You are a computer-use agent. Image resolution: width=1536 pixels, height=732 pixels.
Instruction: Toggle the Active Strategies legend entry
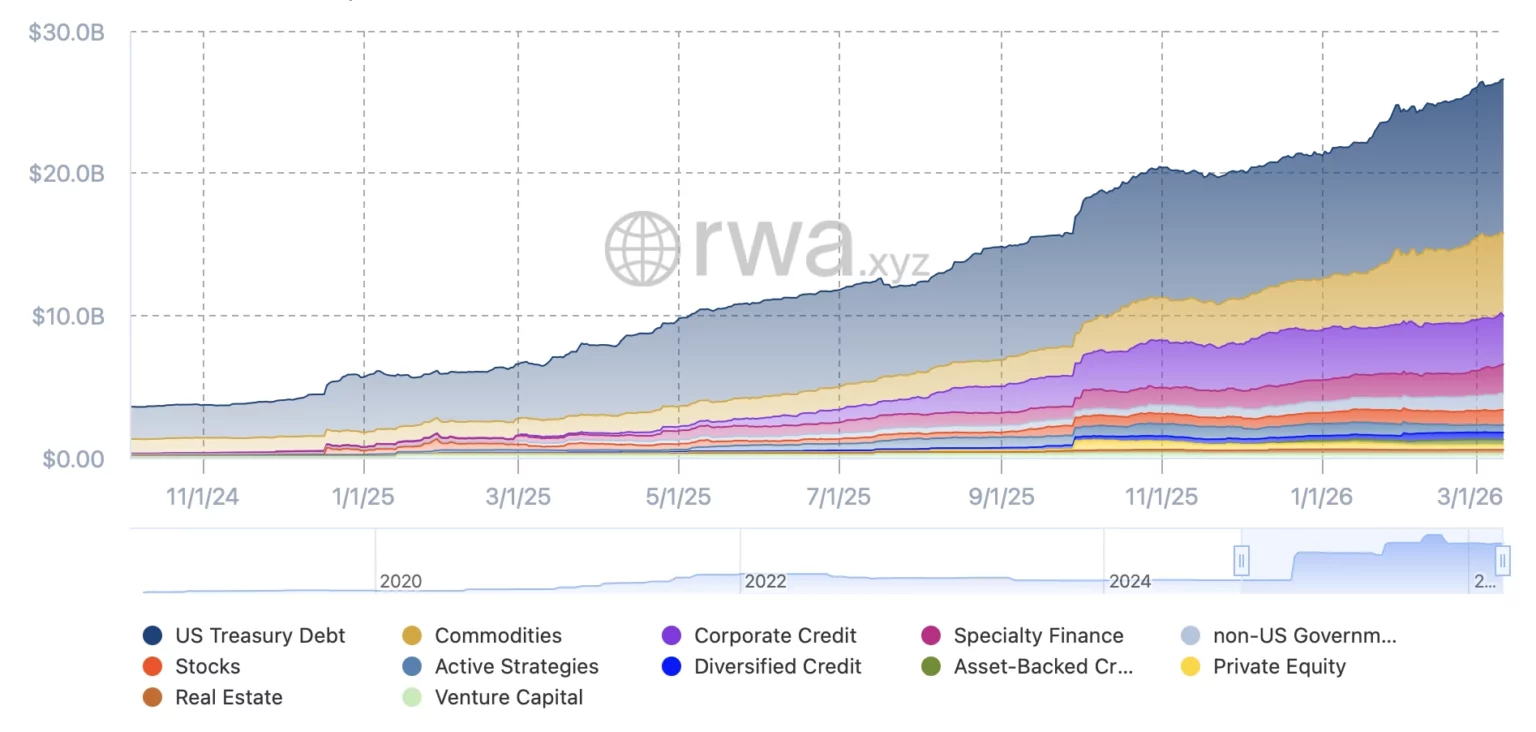point(500,667)
